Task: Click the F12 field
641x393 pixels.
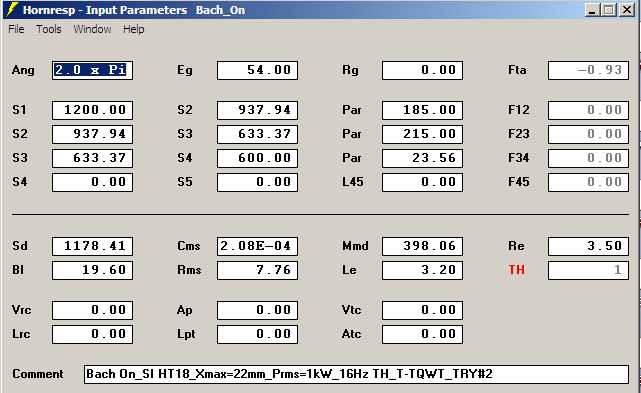Action: coord(588,110)
